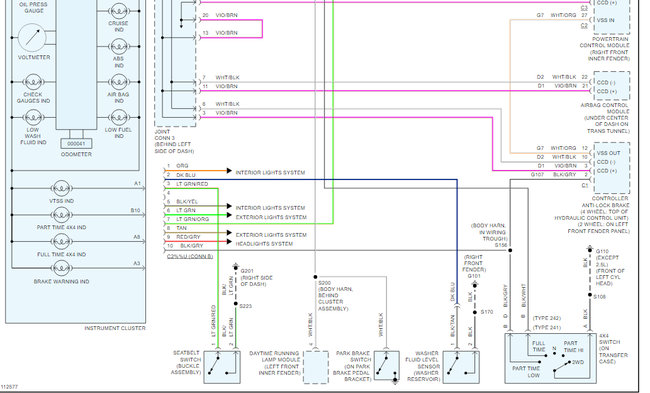This screenshot has width=650, height=393.
Task: Select the S170 splice dot
Action: coord(475,312)
